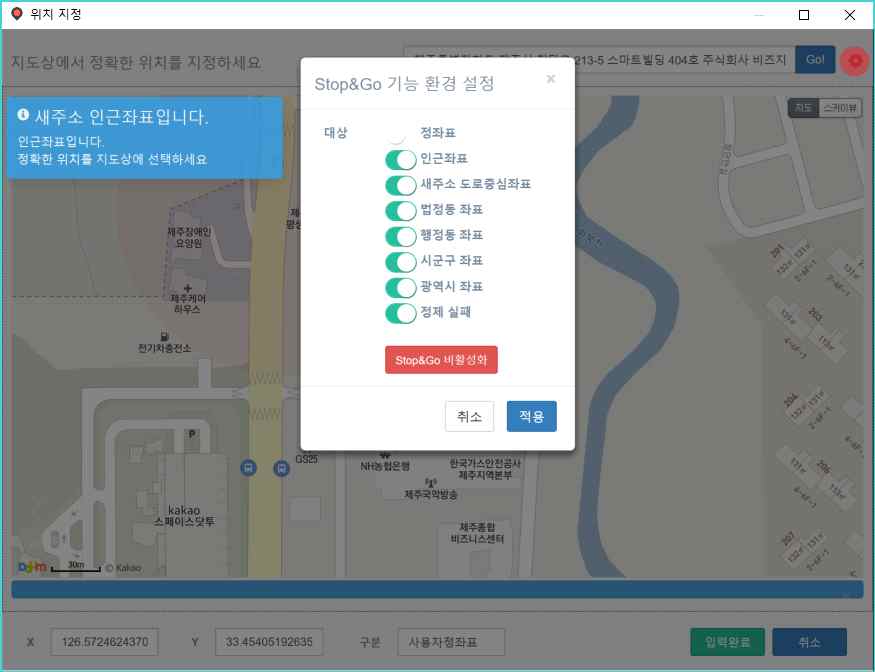The width and height of the screenshot is (875, 672).
Task: Disable the 인근좌표 switch
Action: (401, 160)
